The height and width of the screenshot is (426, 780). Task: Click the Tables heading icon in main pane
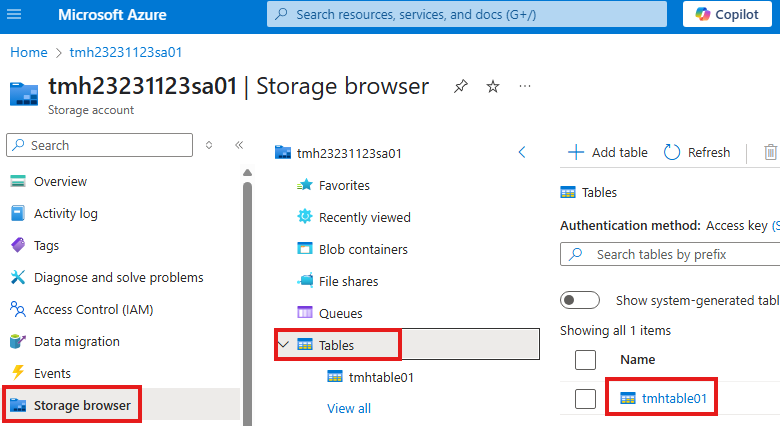click(568, 193)
